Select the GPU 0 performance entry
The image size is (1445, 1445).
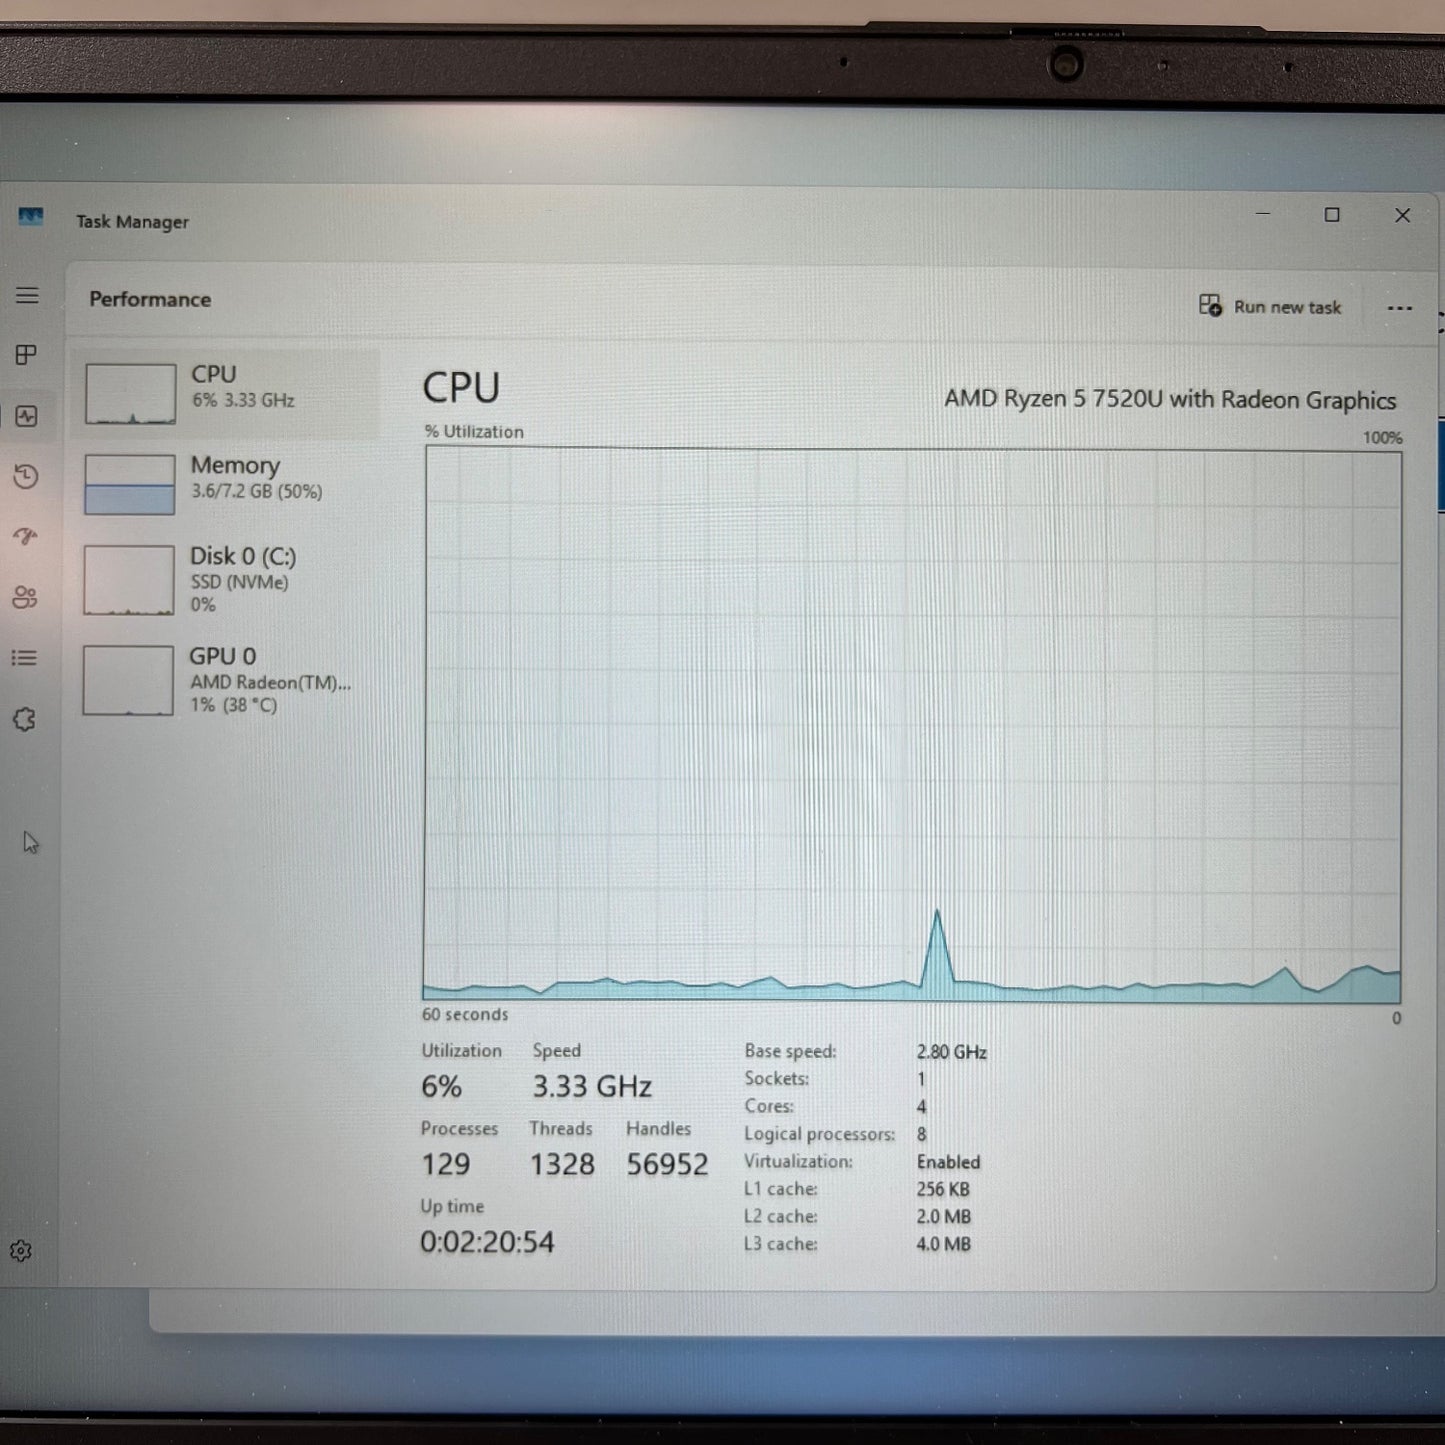pyautogui.click(x=224, y=680)
